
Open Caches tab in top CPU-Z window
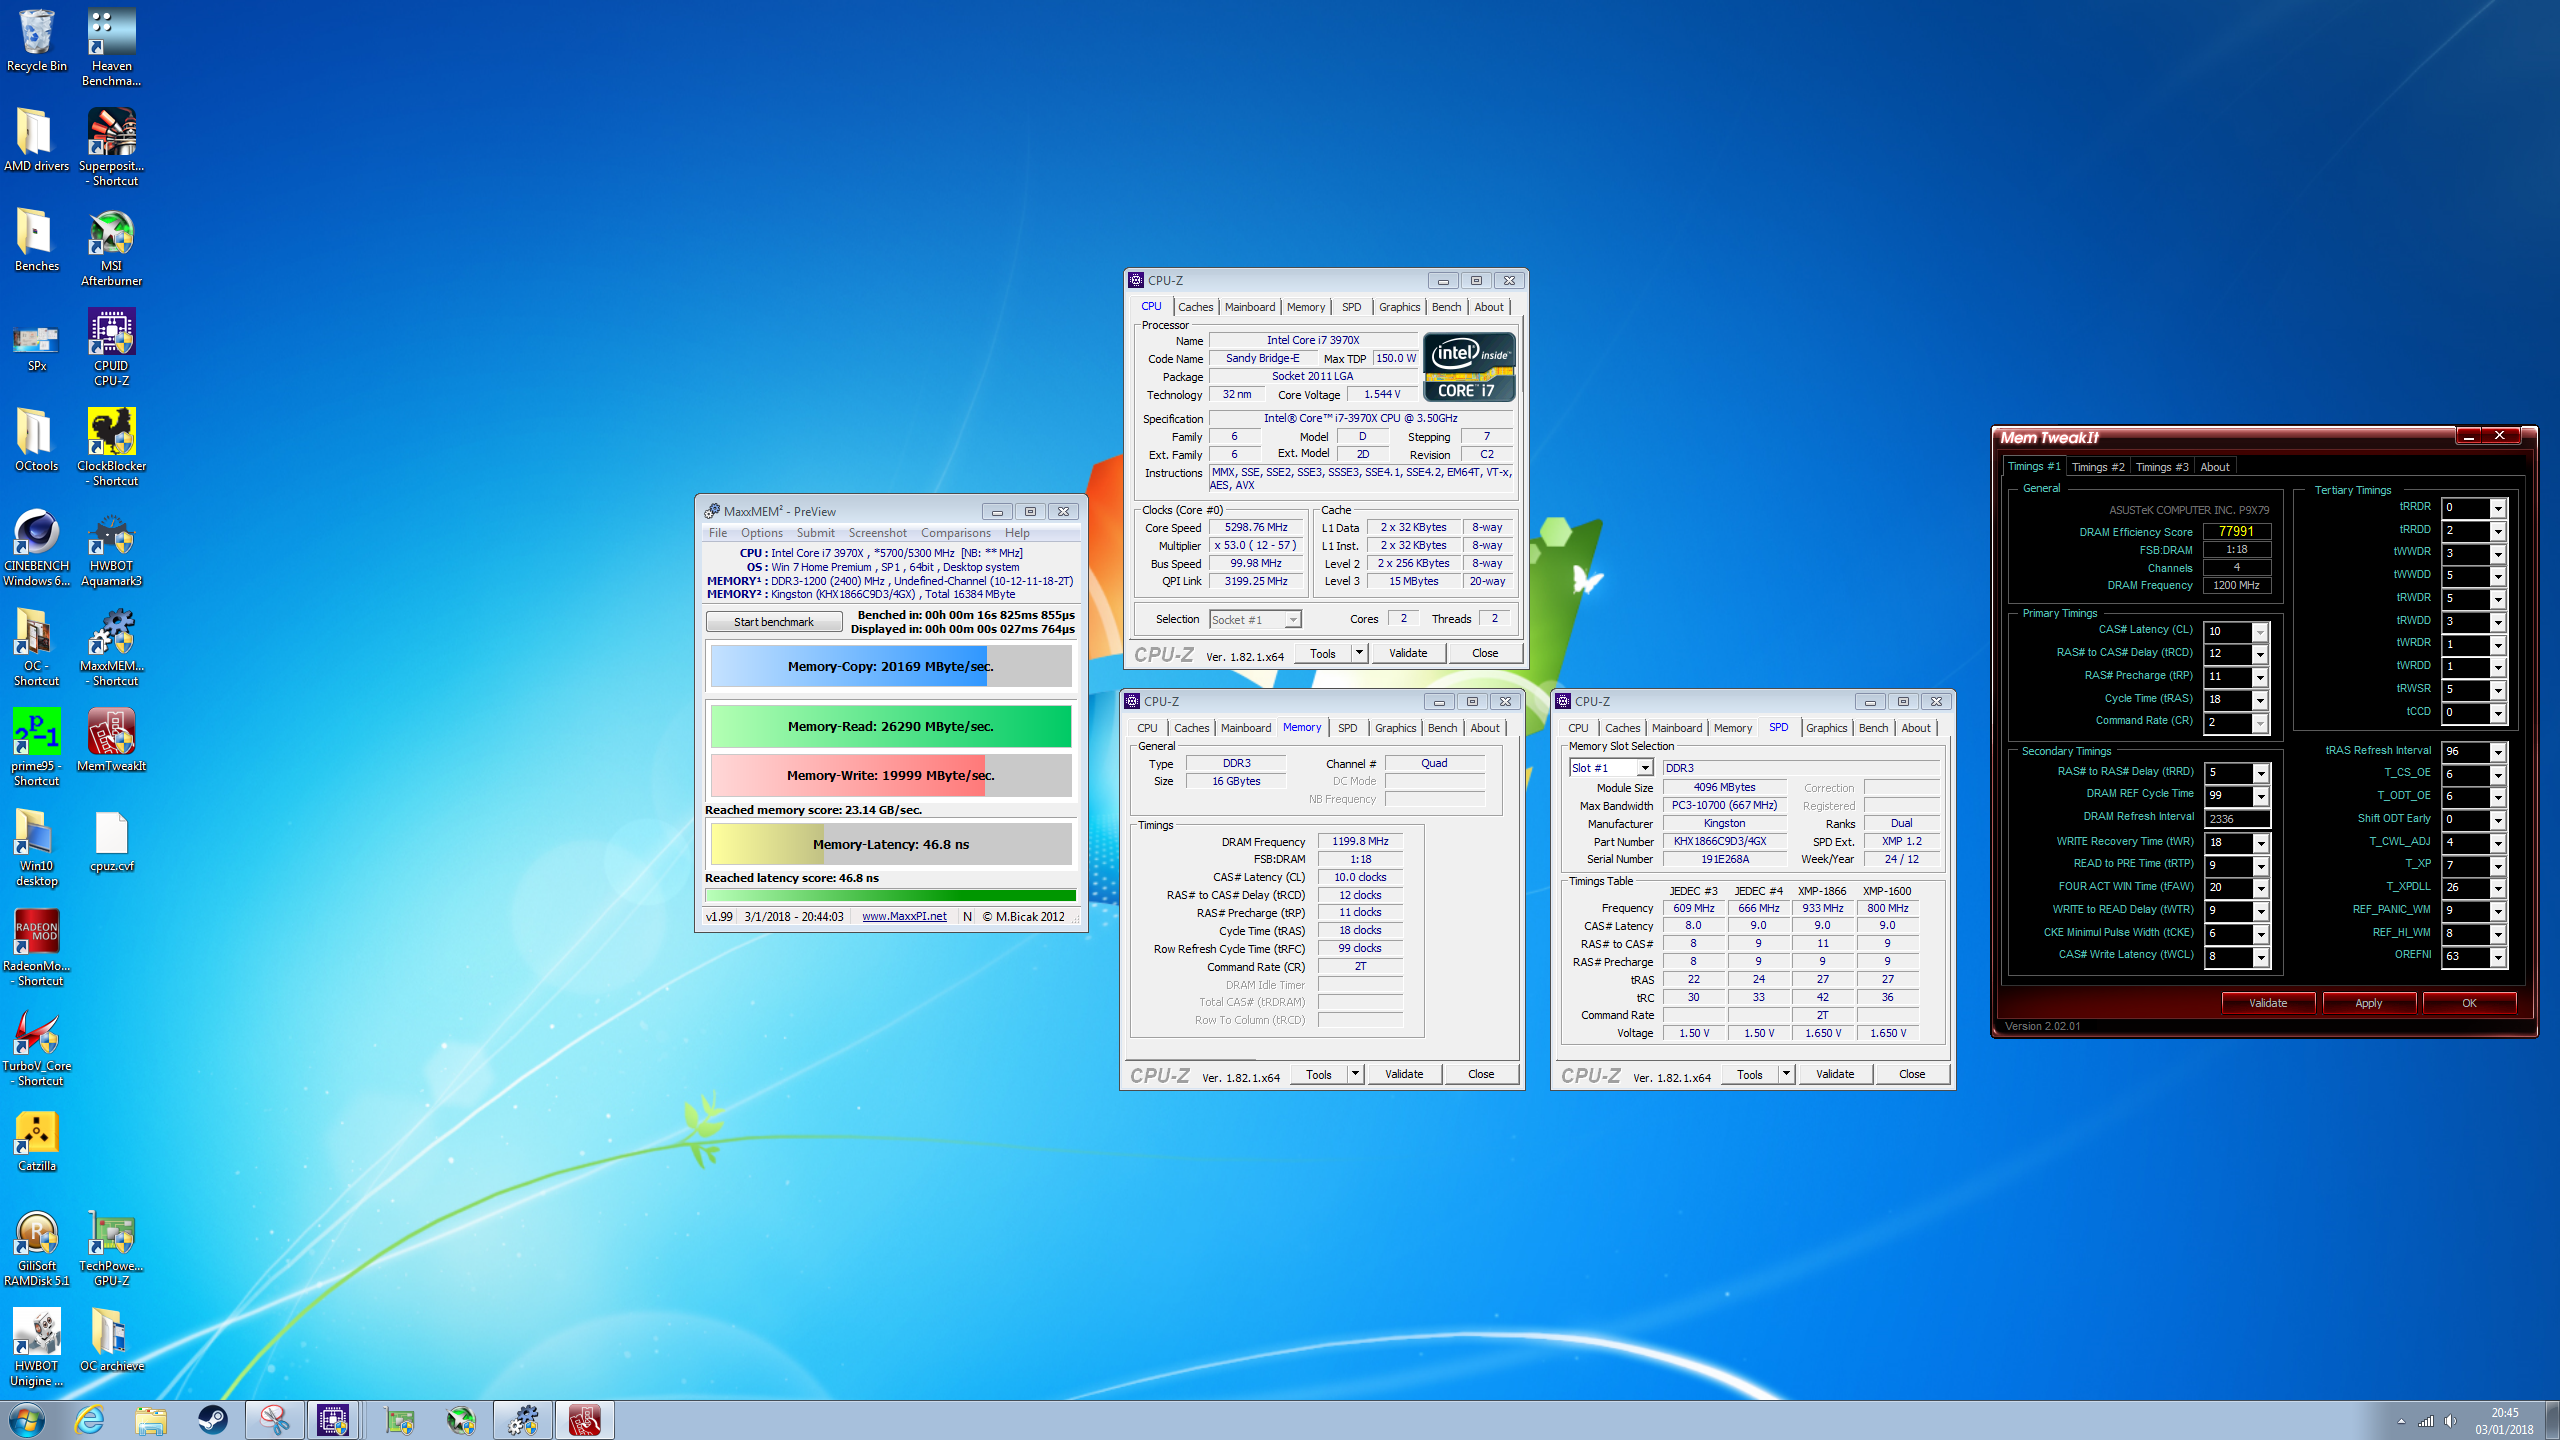click(x=1195, y=307)
